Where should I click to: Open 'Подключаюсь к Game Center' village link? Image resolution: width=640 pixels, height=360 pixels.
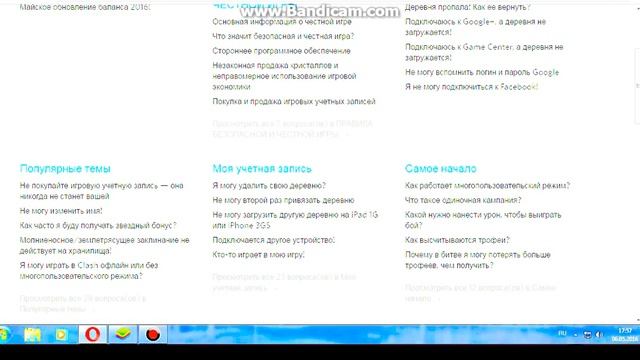click(x=484, y=52)
